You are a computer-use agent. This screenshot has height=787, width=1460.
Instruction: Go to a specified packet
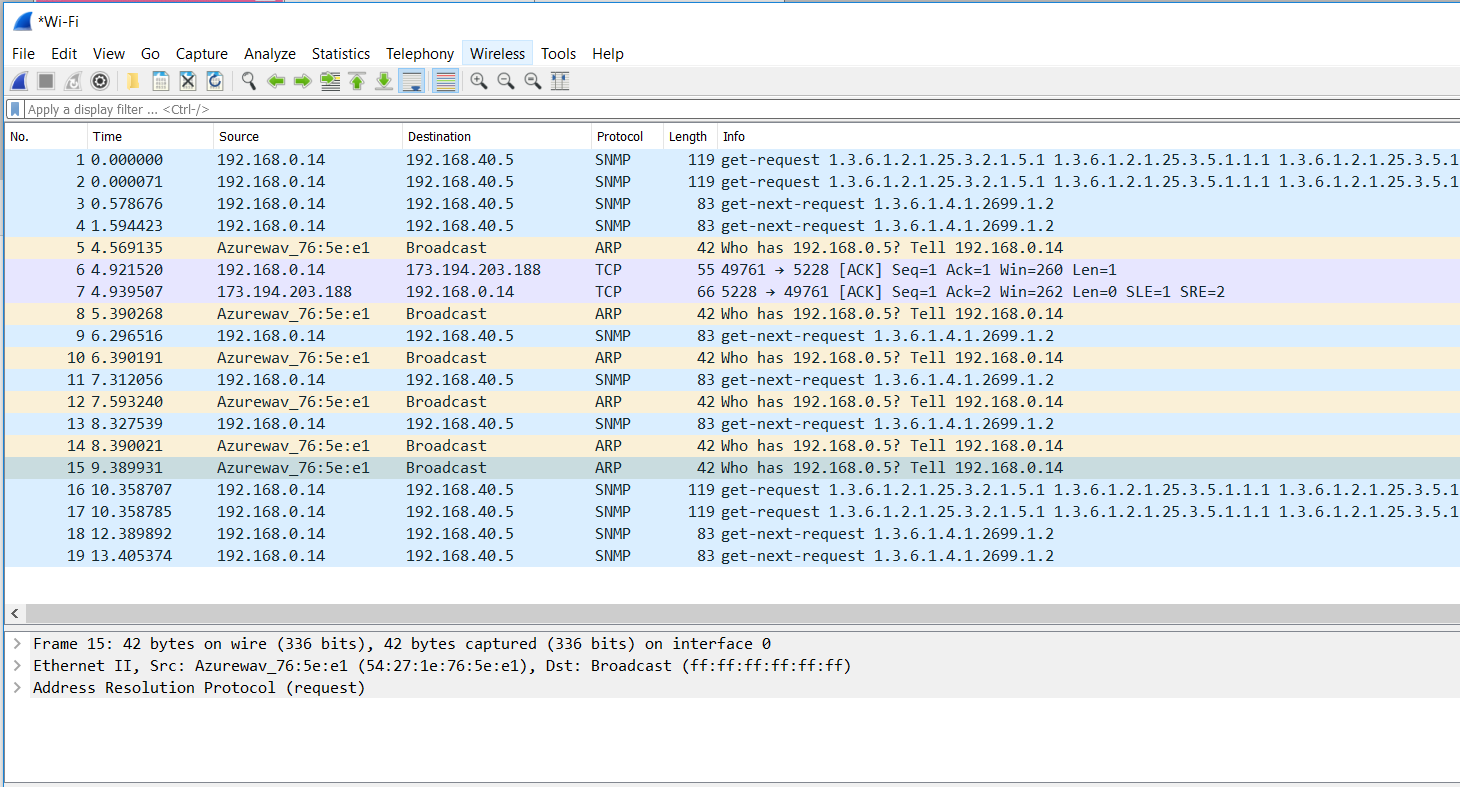coord(330,81)
